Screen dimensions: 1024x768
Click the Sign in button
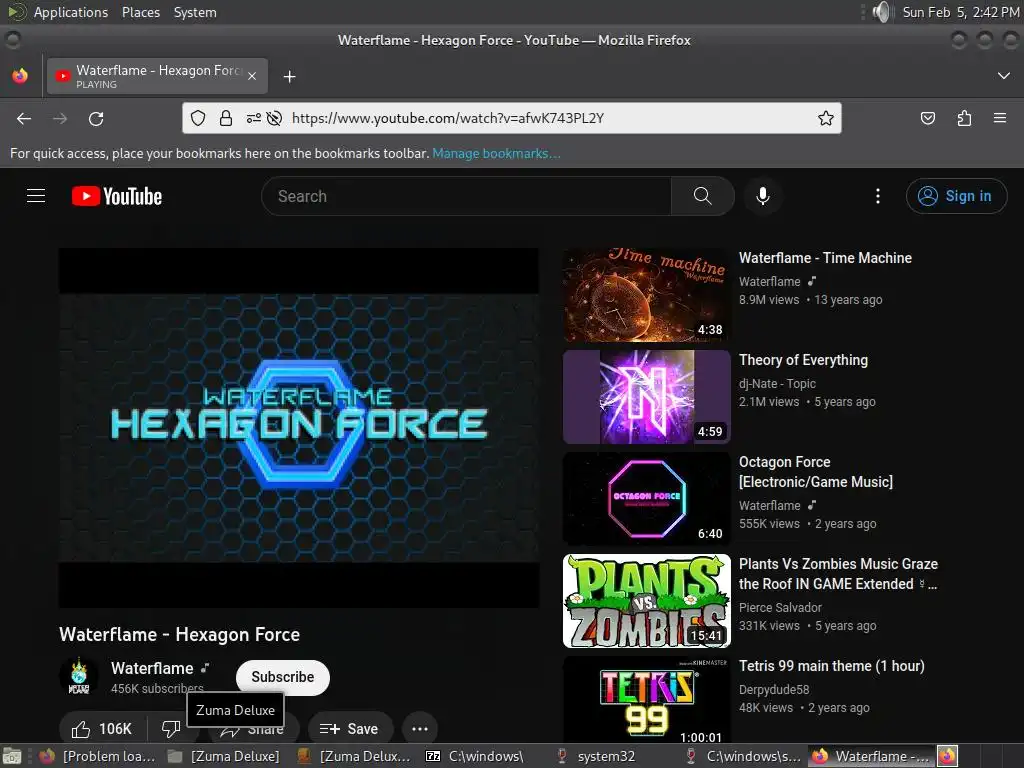pos(956,196)
